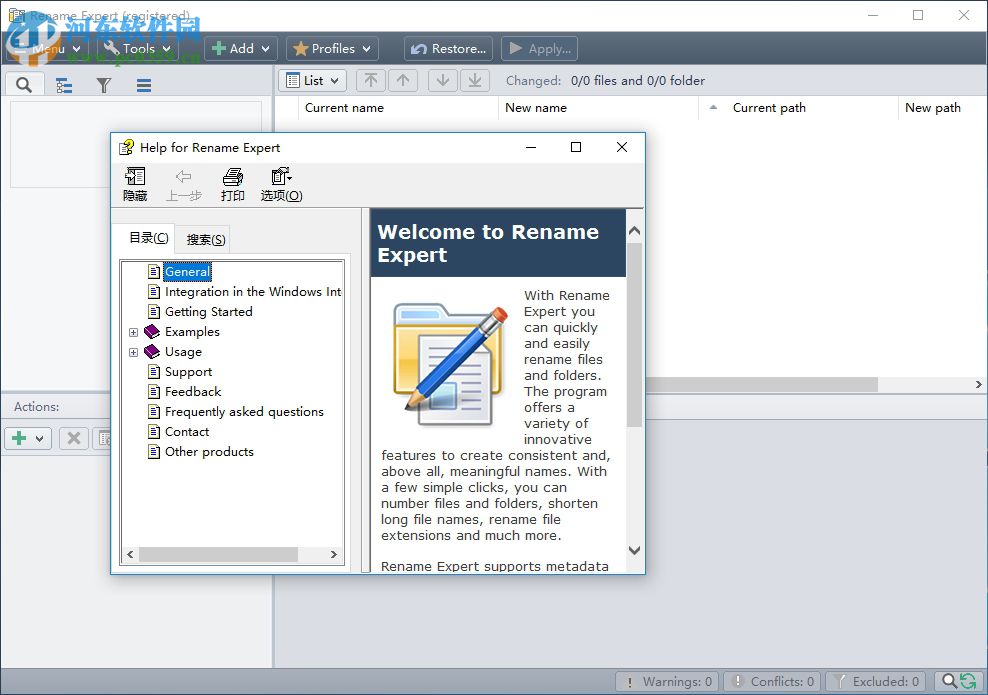Click the Restore button
This screenshot has width=988, height=695.
pos(448,48)
